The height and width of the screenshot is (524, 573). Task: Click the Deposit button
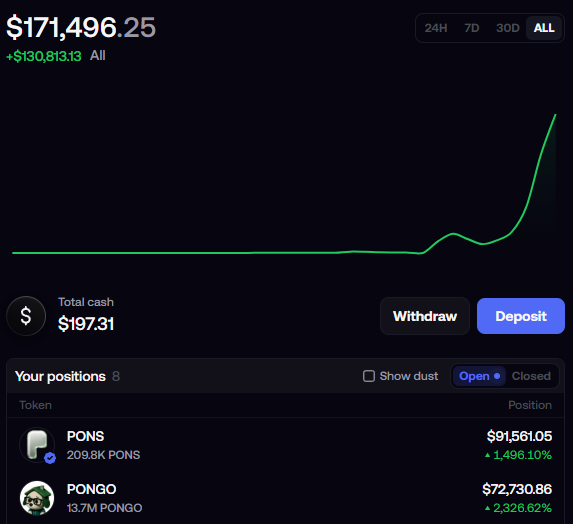(x=521, y=316)
